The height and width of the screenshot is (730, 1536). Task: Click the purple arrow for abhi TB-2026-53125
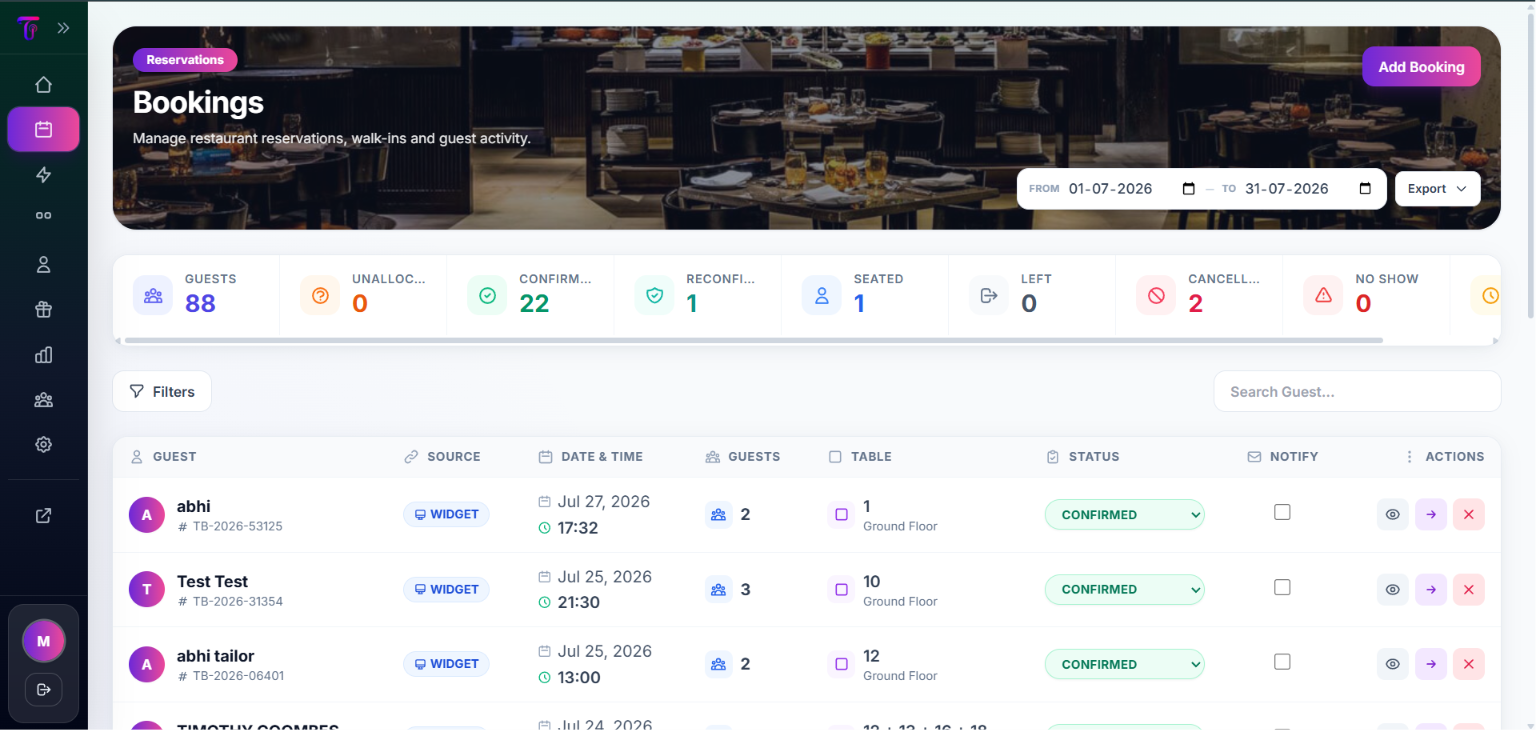(1431, 514)
